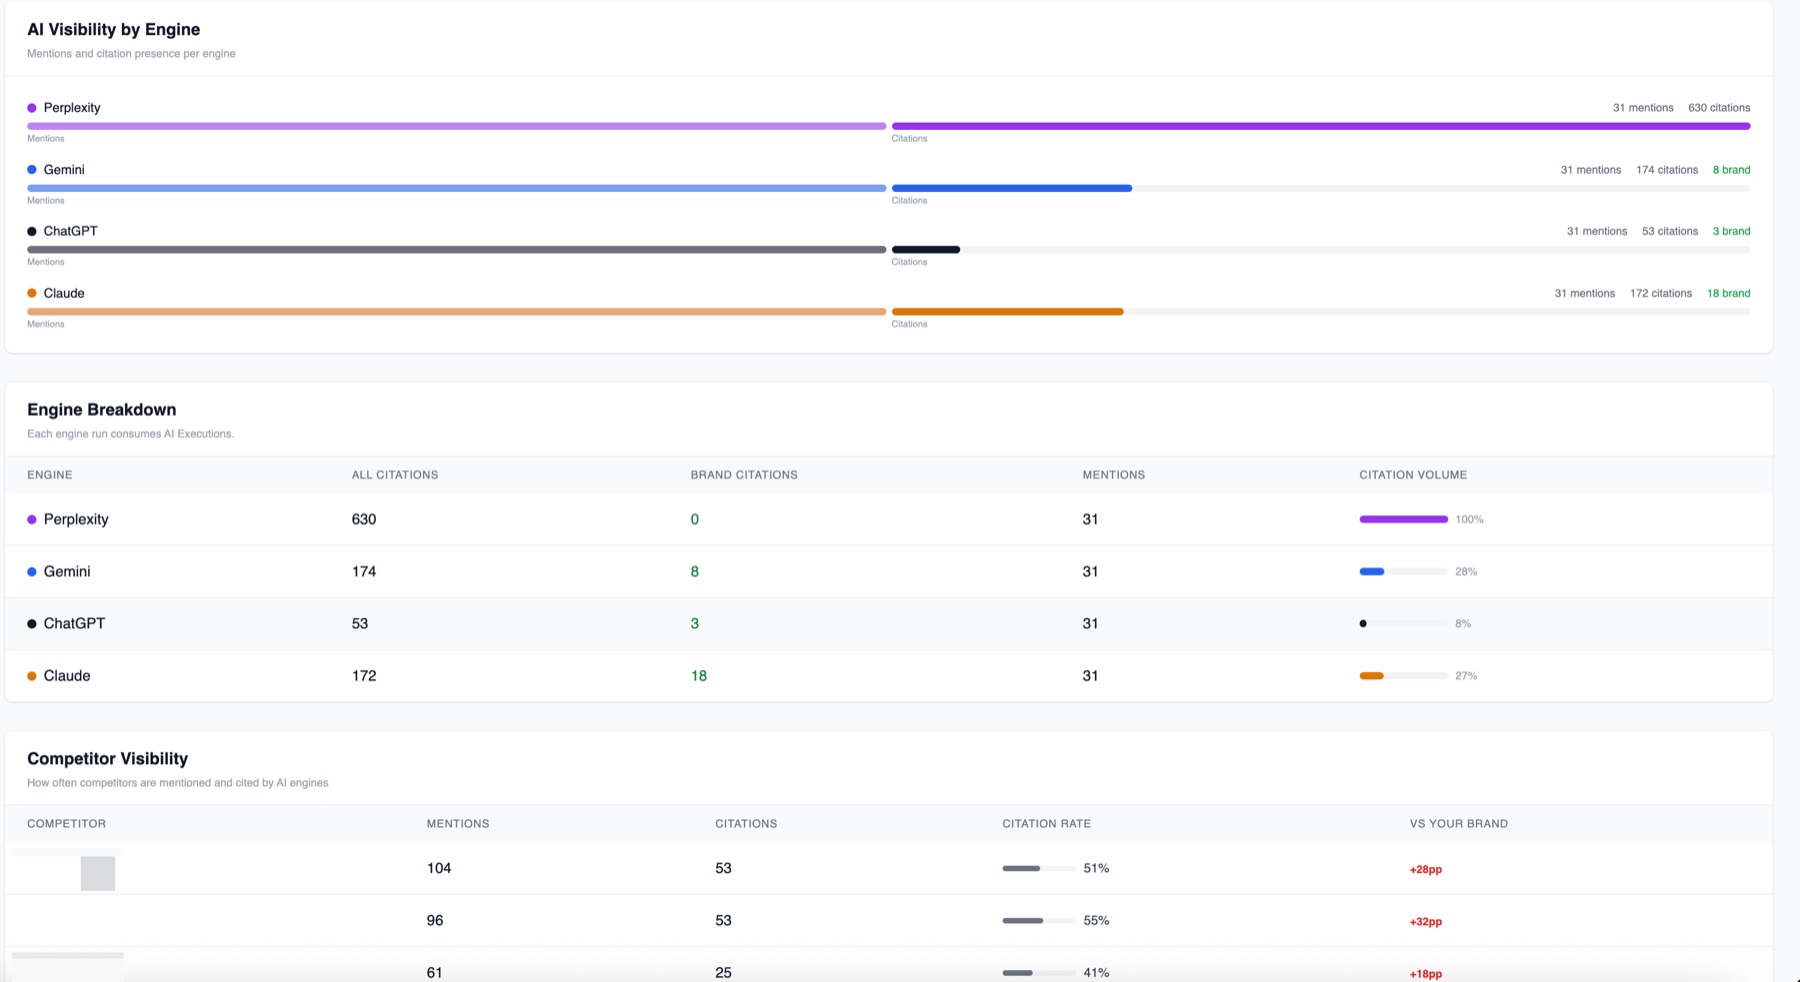The height and width of the screenshot is (982, 1800).
Task: Click Engine column header
Action: click(x=50, y=475)
